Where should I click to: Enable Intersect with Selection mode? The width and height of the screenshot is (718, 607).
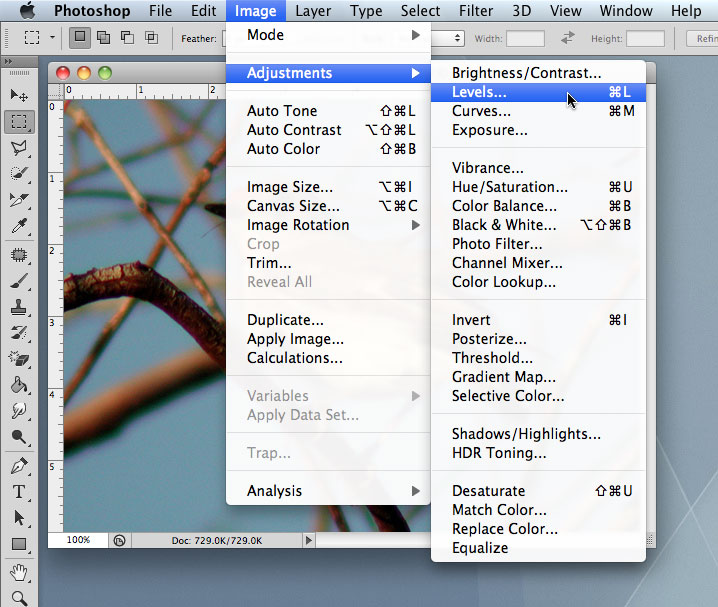(152, 38)
